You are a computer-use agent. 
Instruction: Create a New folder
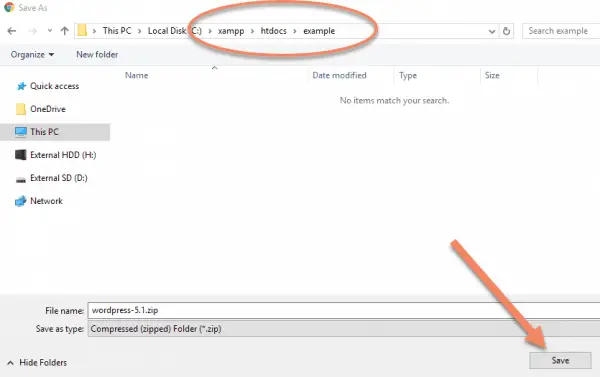[97, 55]
